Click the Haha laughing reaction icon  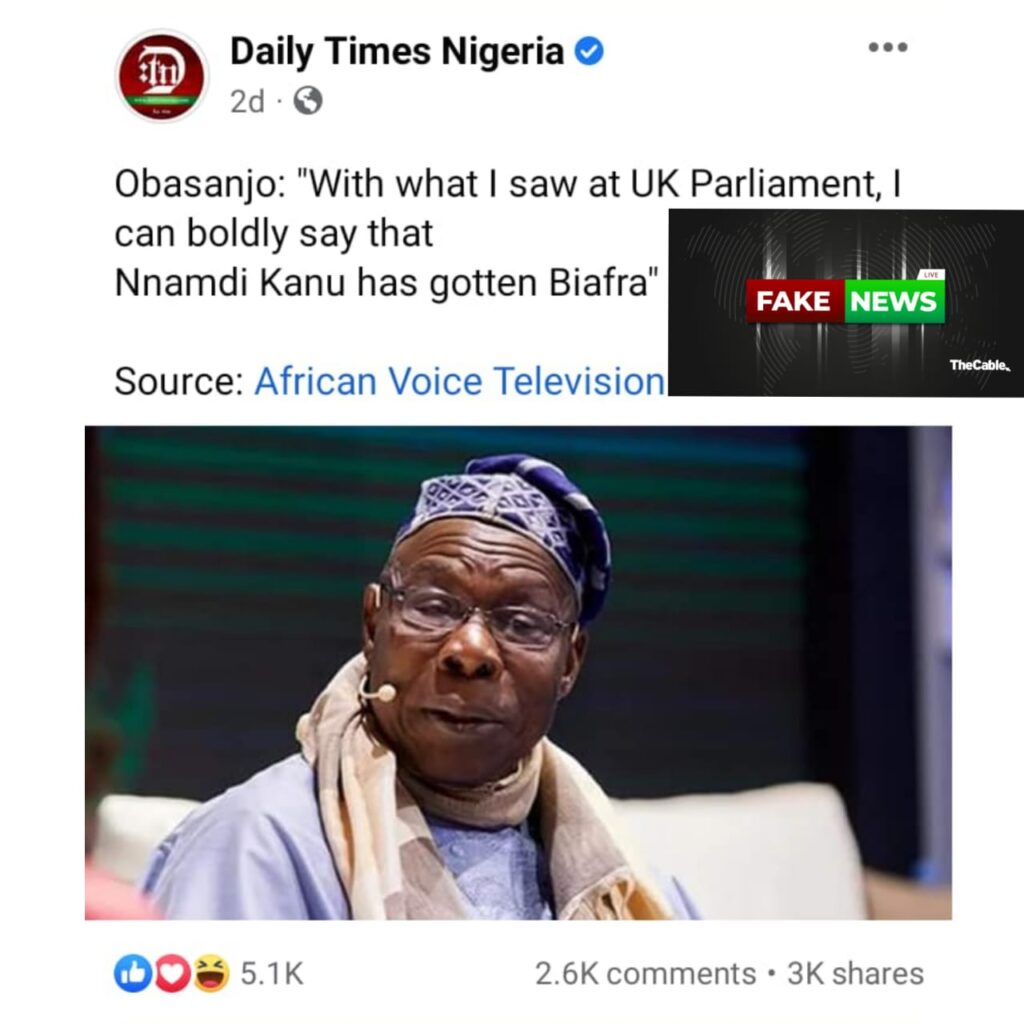click(210, 973)
